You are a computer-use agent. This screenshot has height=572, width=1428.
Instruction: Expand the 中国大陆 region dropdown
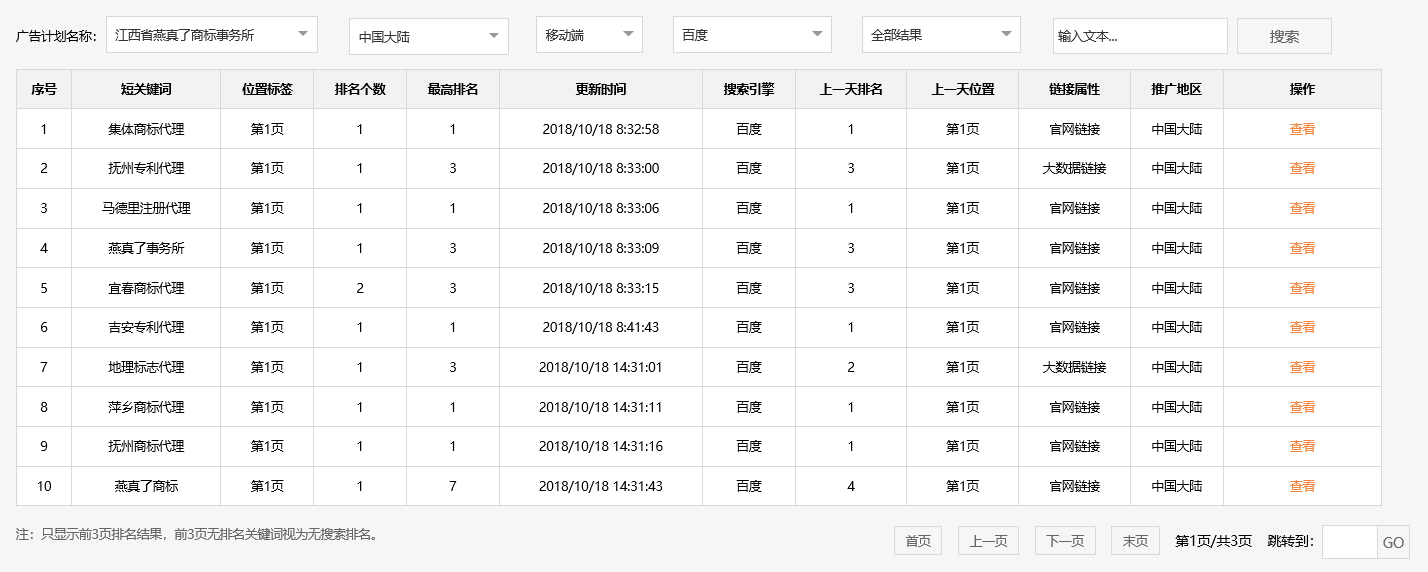(429, 37)
